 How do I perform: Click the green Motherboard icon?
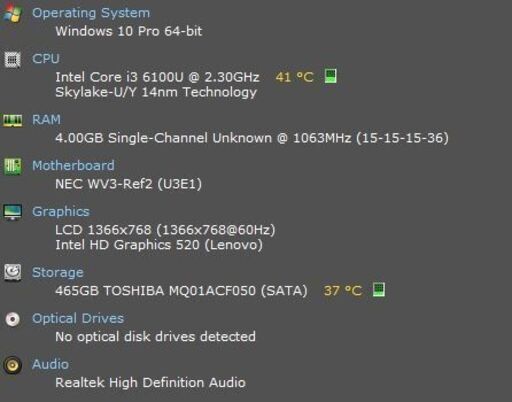pyautogui.click(x=12, y=166)
